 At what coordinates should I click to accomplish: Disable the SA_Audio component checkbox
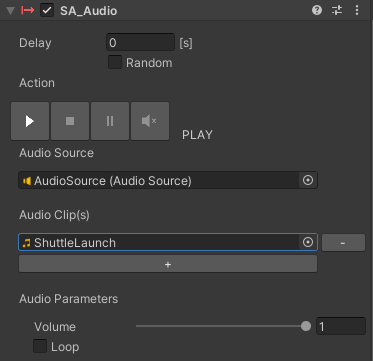click(x=47, y=10)
